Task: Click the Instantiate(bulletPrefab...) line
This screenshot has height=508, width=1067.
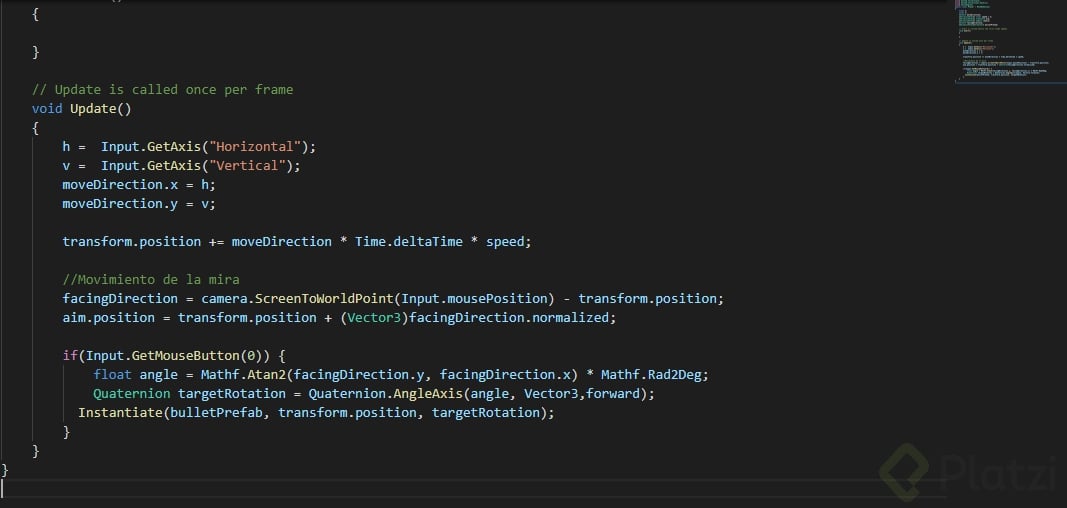Action: [x=316, y=413]
